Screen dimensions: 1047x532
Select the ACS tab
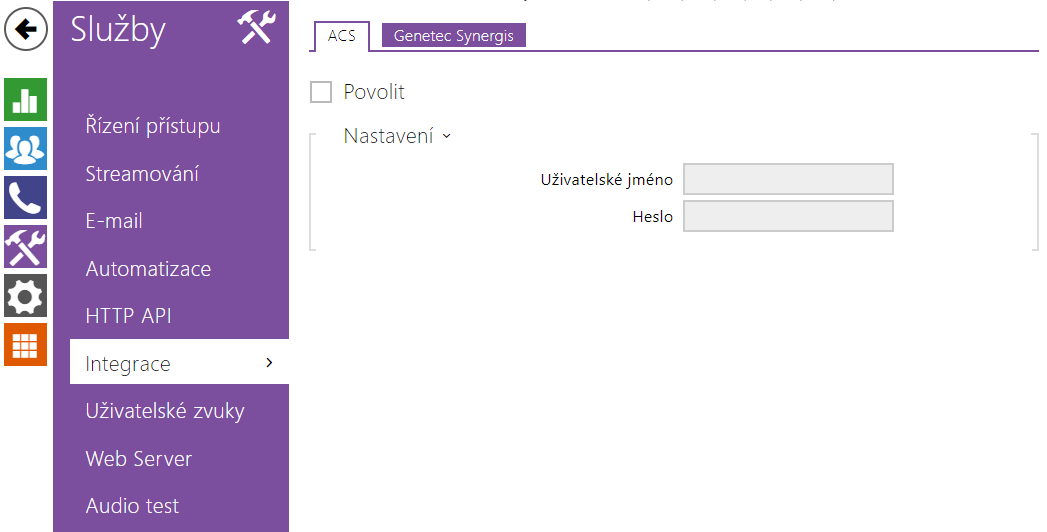[341, 36]
